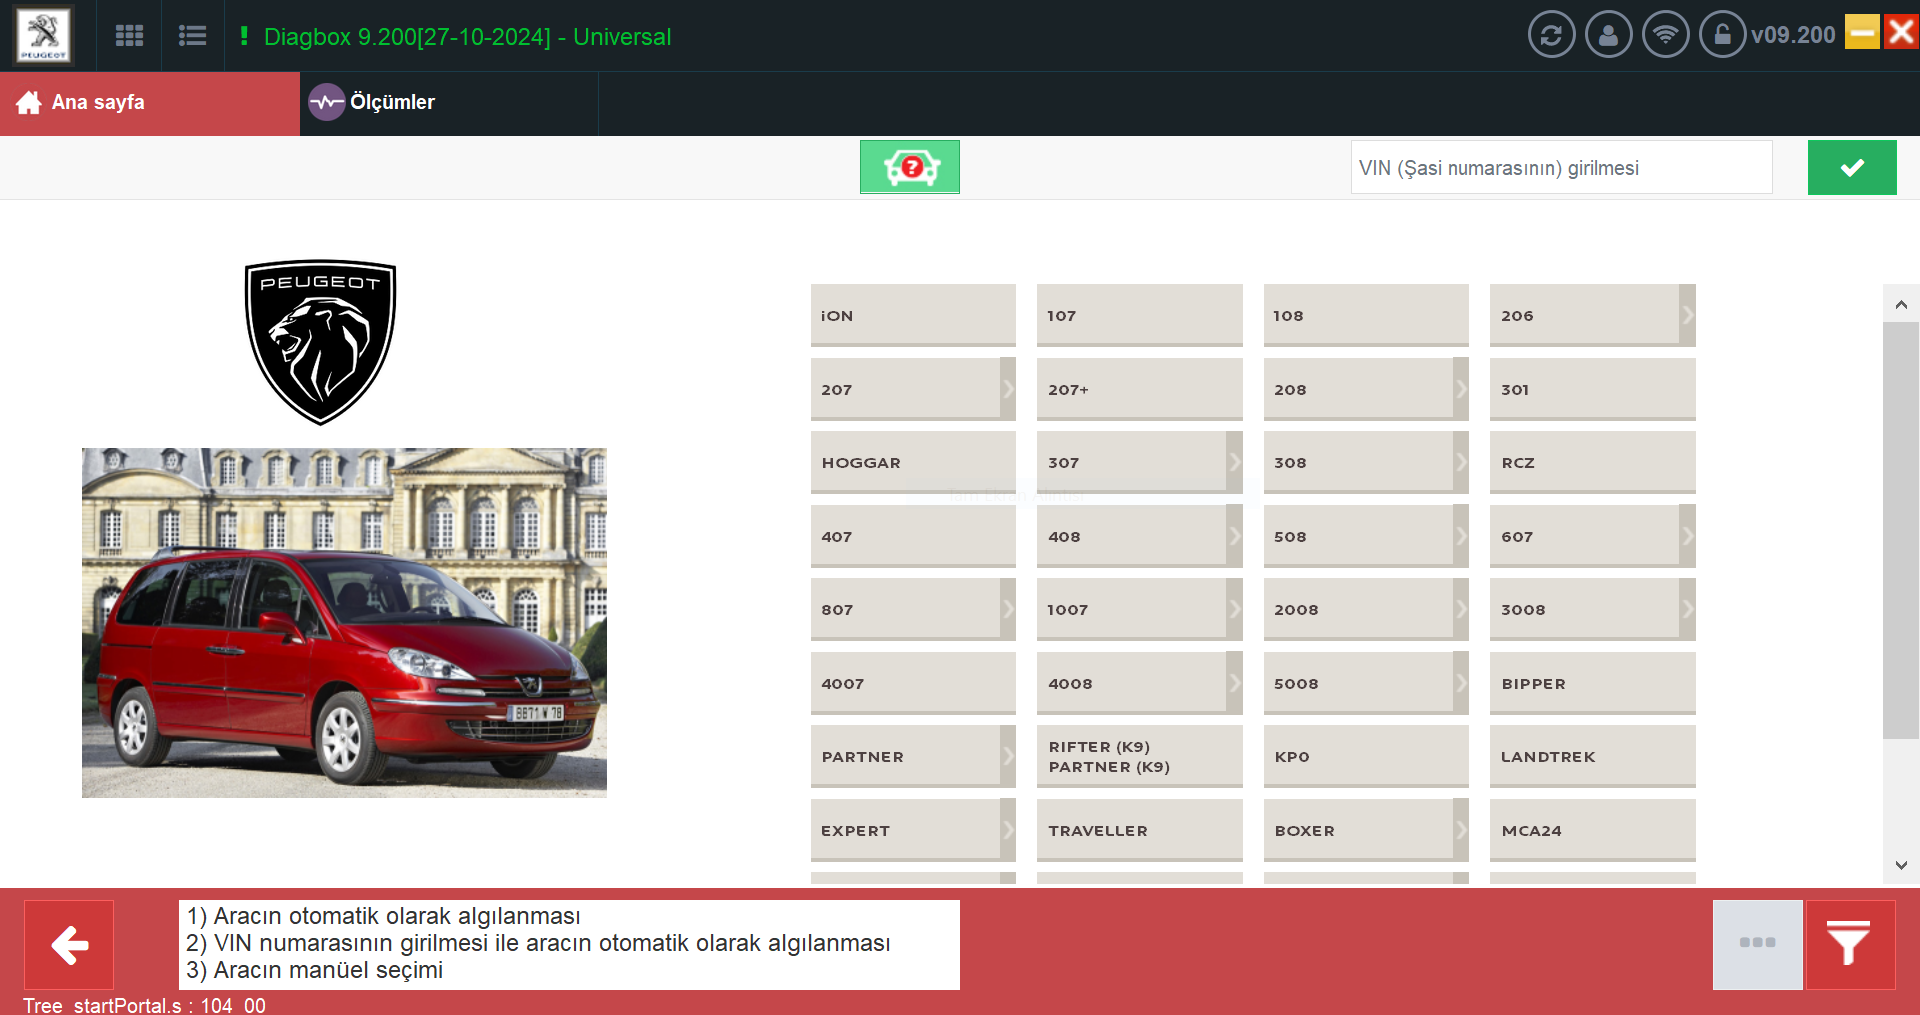The height and width of the screenshot is (1015, 1920).
Task: Click the Peugeot logo icon in title bar
Action: 43,35
